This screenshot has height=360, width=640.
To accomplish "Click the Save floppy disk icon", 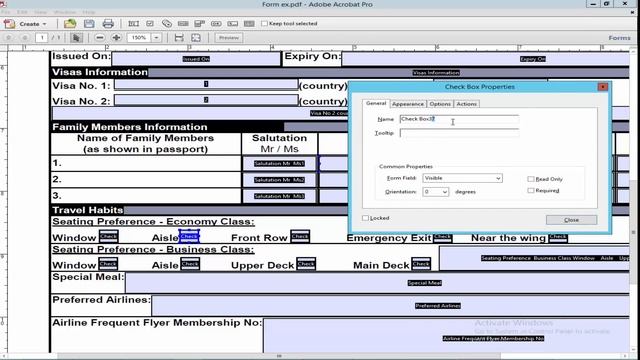I will (x=89, y=24).
